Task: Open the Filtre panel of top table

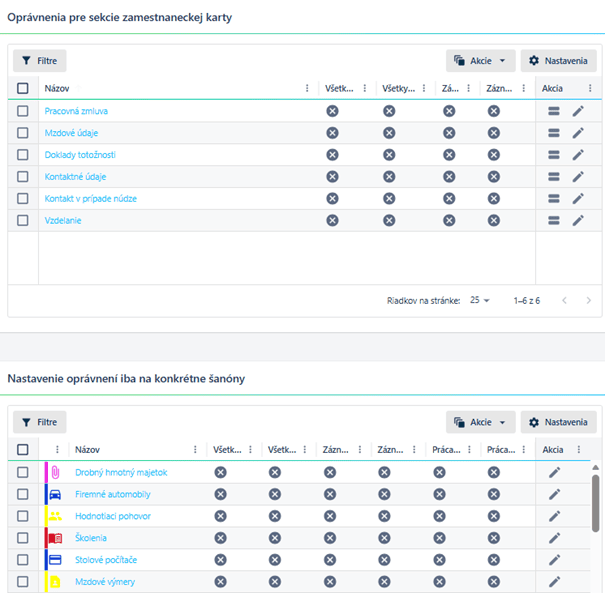Action: pos(40,61)
